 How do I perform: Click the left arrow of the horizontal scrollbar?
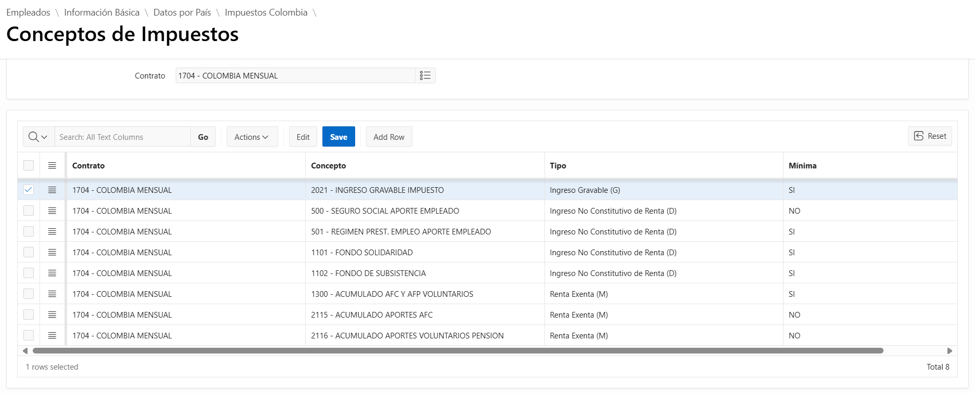[25, 351]
